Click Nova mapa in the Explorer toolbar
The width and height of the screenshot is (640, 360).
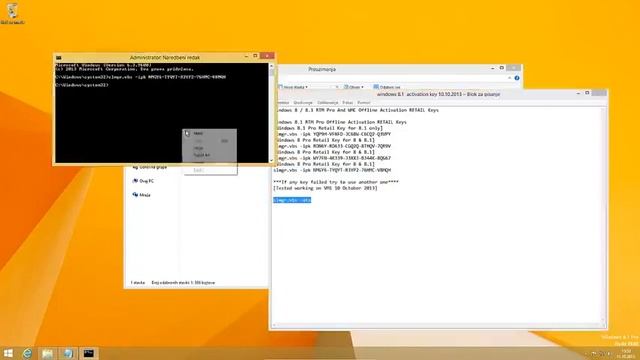click(293, 87)
